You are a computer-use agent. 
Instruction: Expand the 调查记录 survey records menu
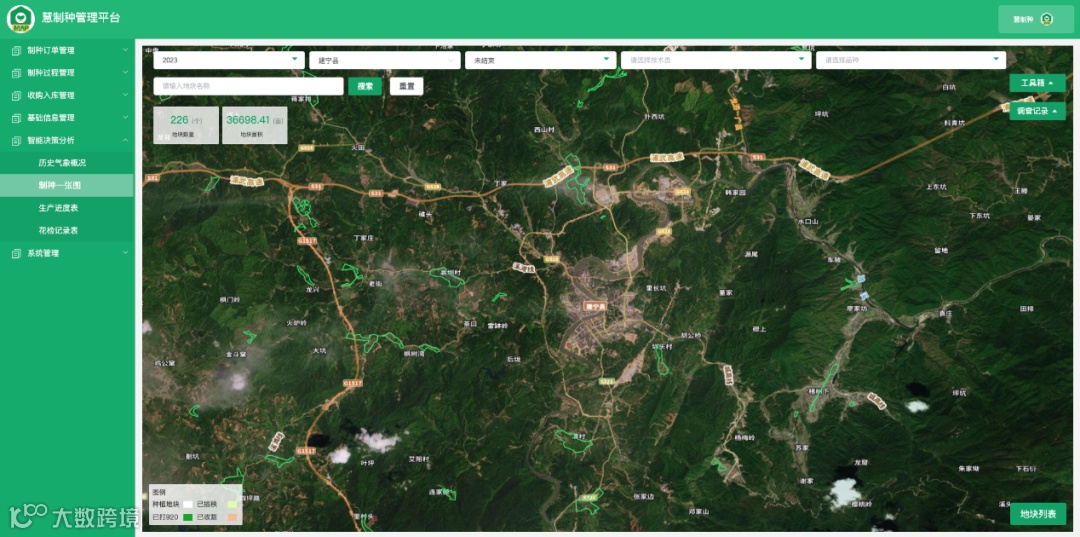[1037, 111]
